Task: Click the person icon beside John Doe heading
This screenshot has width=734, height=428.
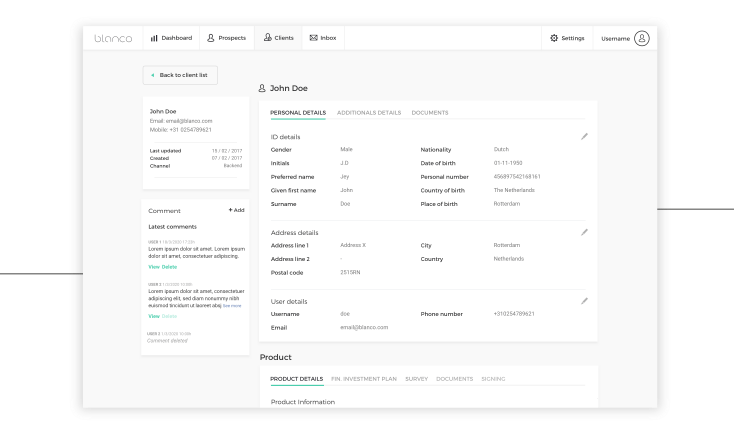Action: pyautogui.click(x=262, y=88)
